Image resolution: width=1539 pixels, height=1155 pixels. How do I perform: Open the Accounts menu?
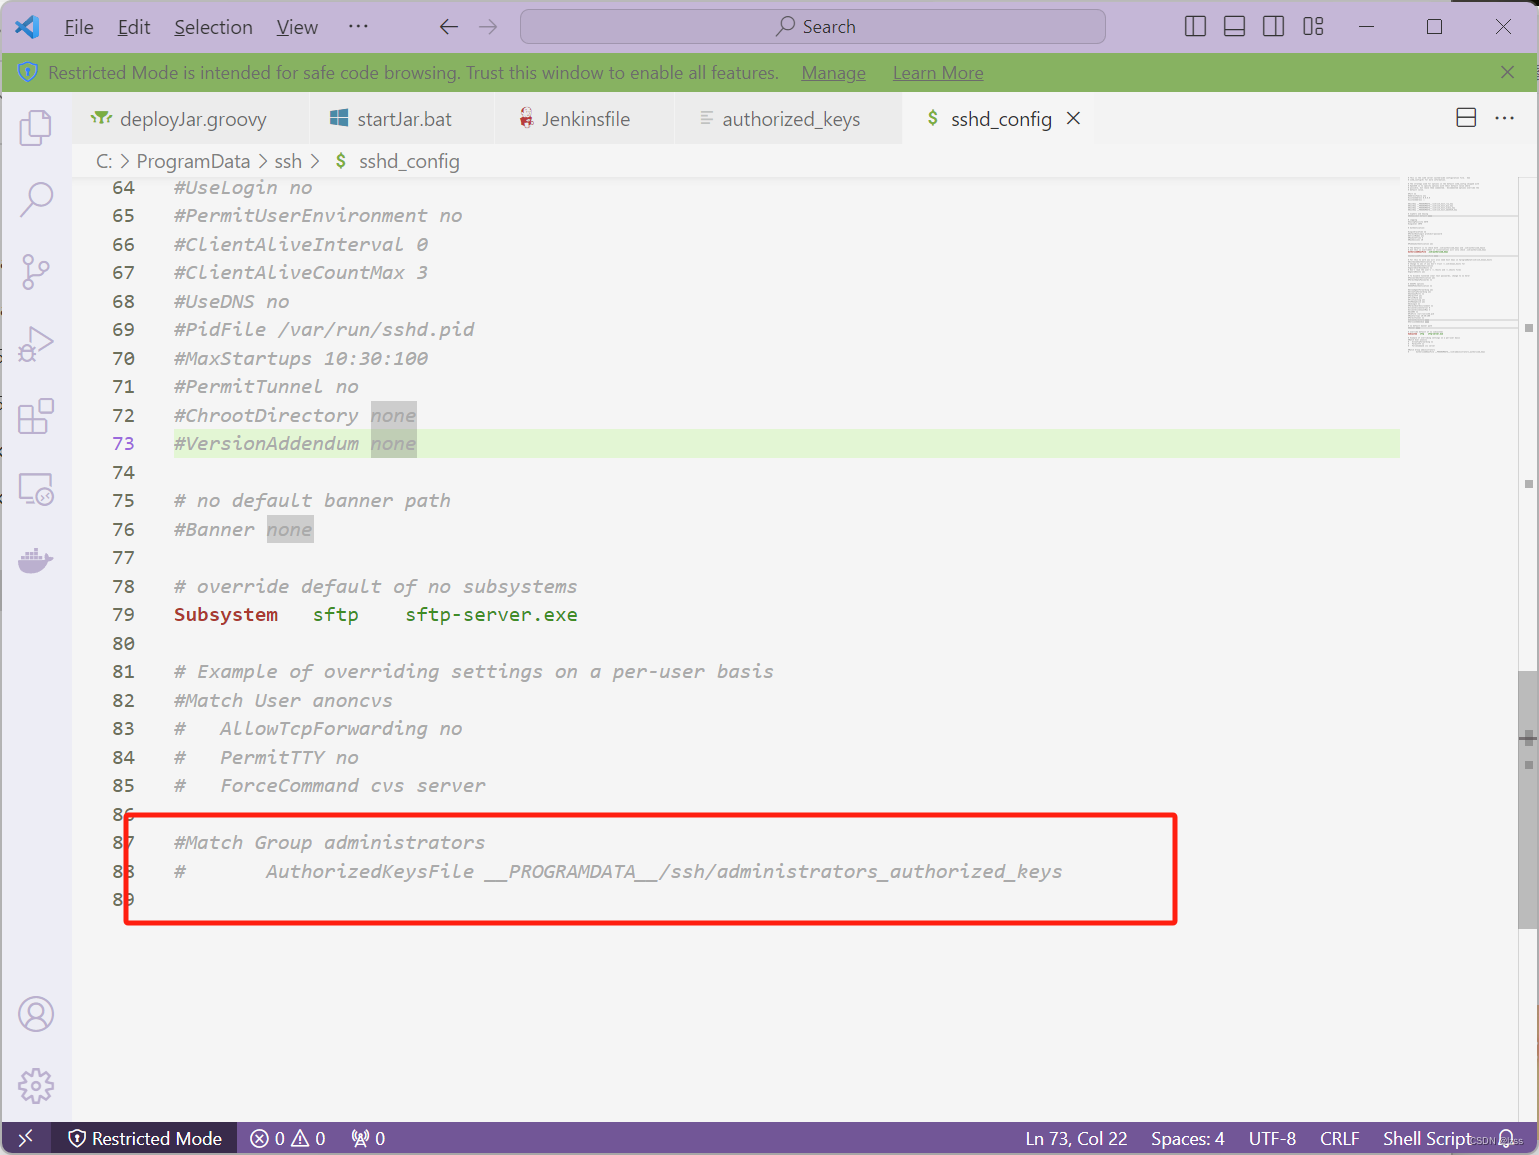point(36,1014)
